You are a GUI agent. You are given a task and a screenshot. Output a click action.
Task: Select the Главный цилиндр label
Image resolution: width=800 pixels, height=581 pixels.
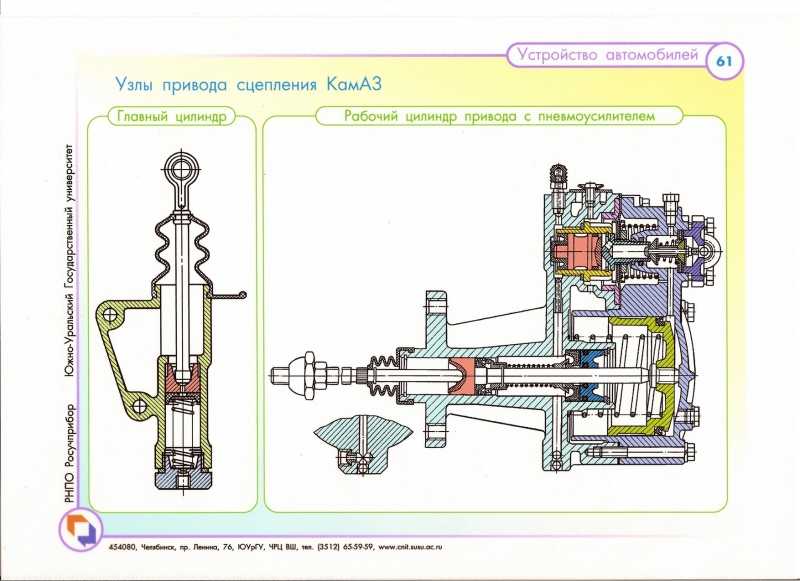pyautogui.click(x=171, y=116)
